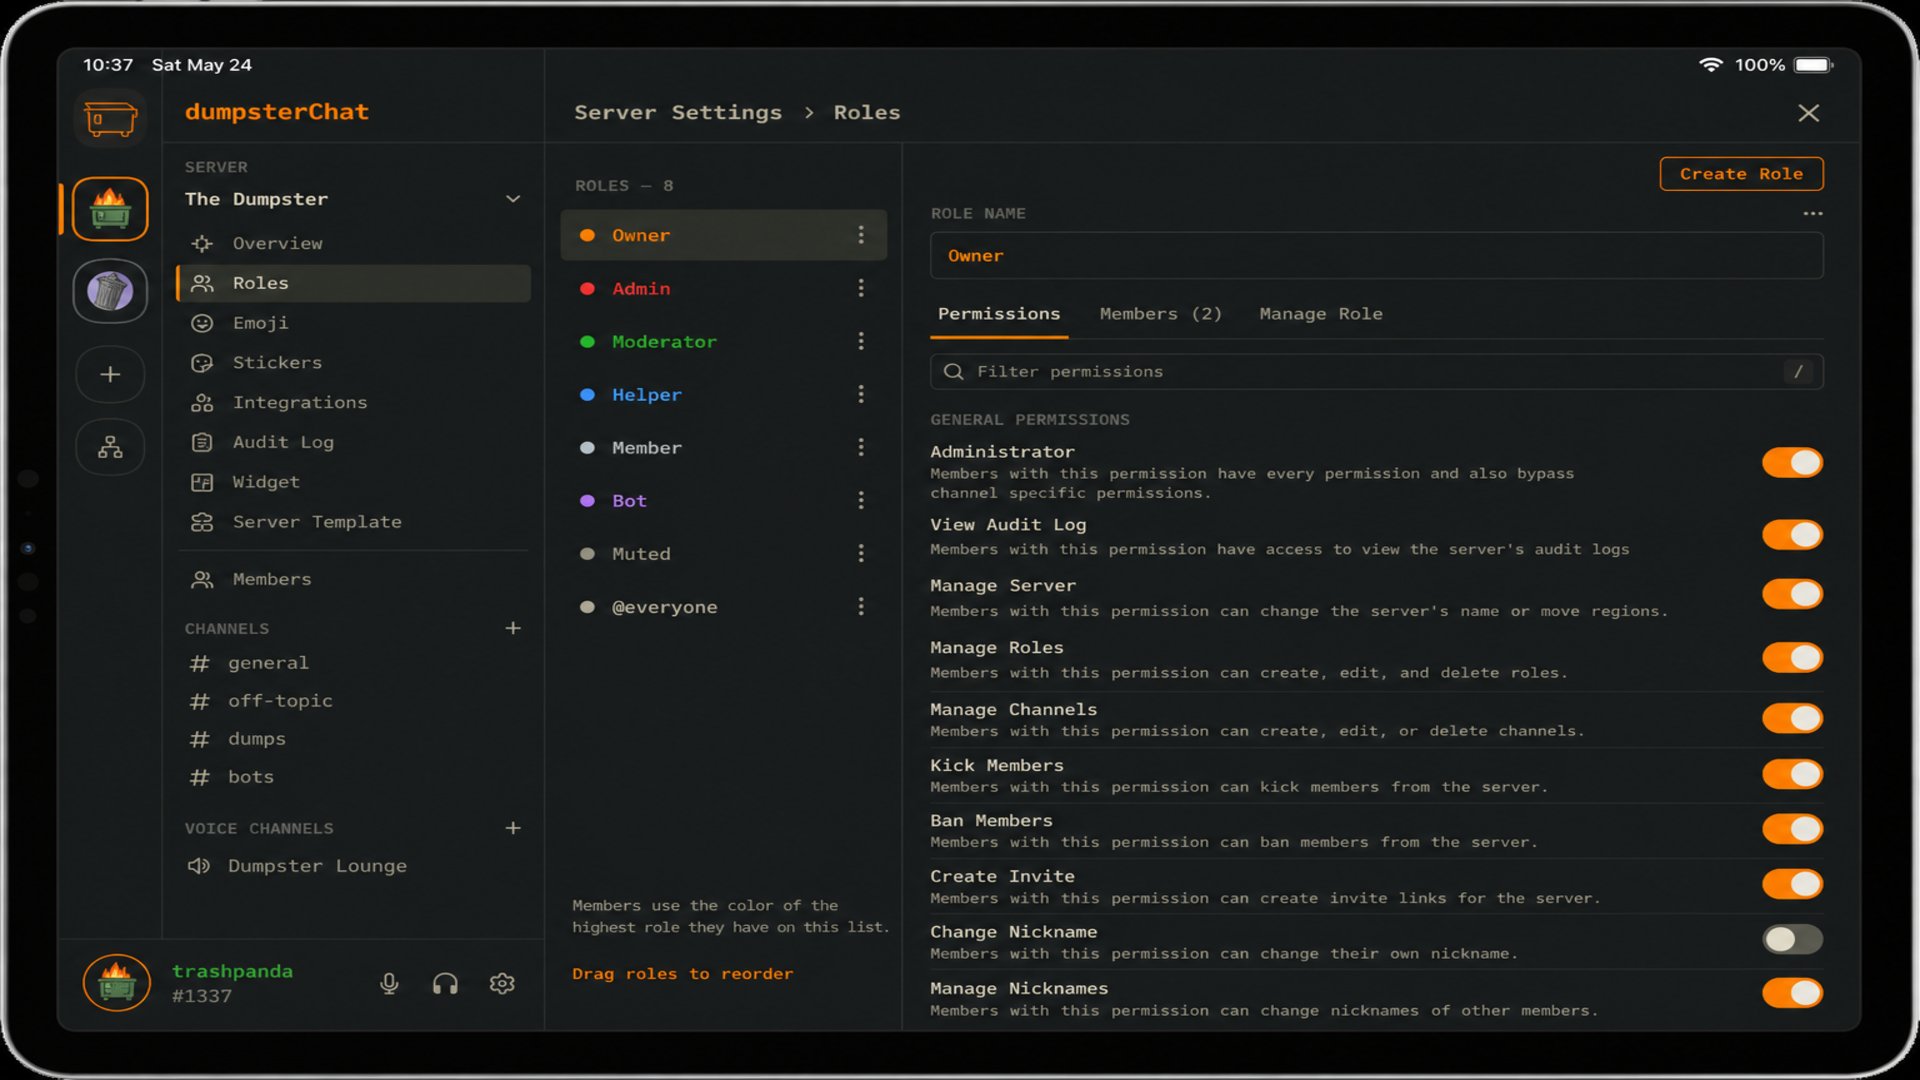This screenshot has width=1920, height=1080.
Task: Expand The Dumpster server dropdown
Action: (x=513, y=199)
